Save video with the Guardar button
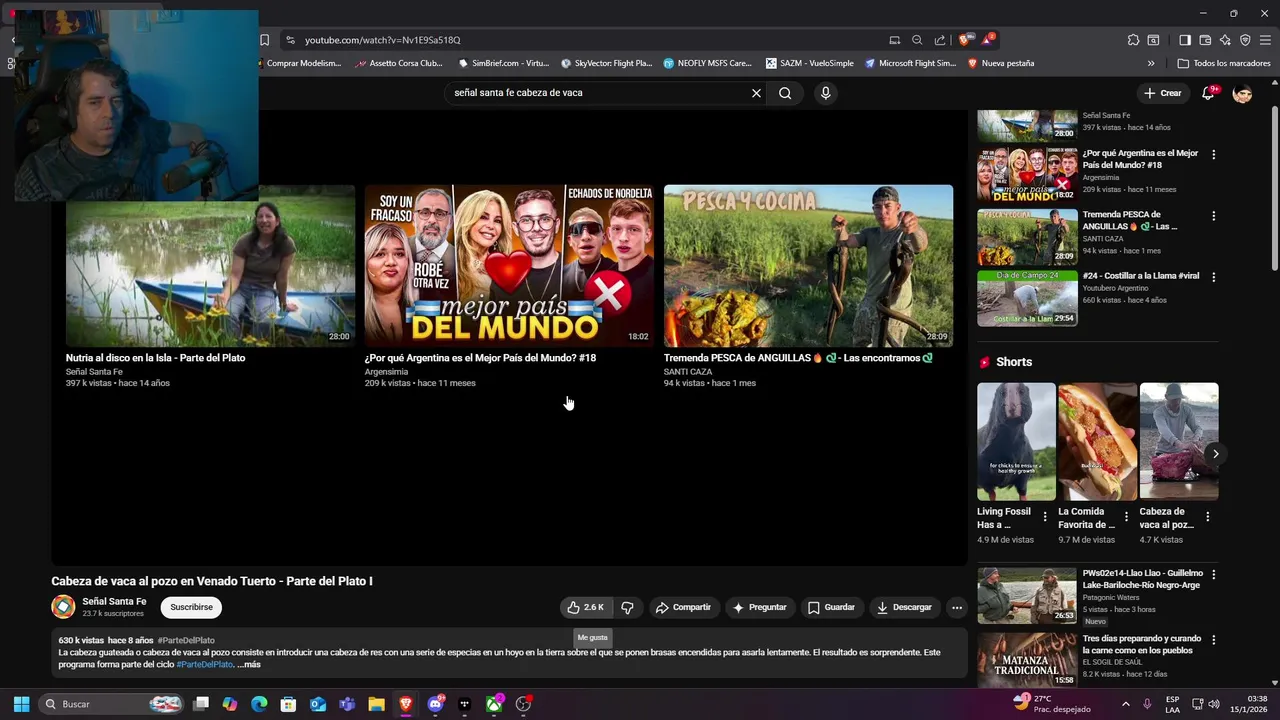Viewport: 1280px width, 720px height. click(x=831, y=607)
